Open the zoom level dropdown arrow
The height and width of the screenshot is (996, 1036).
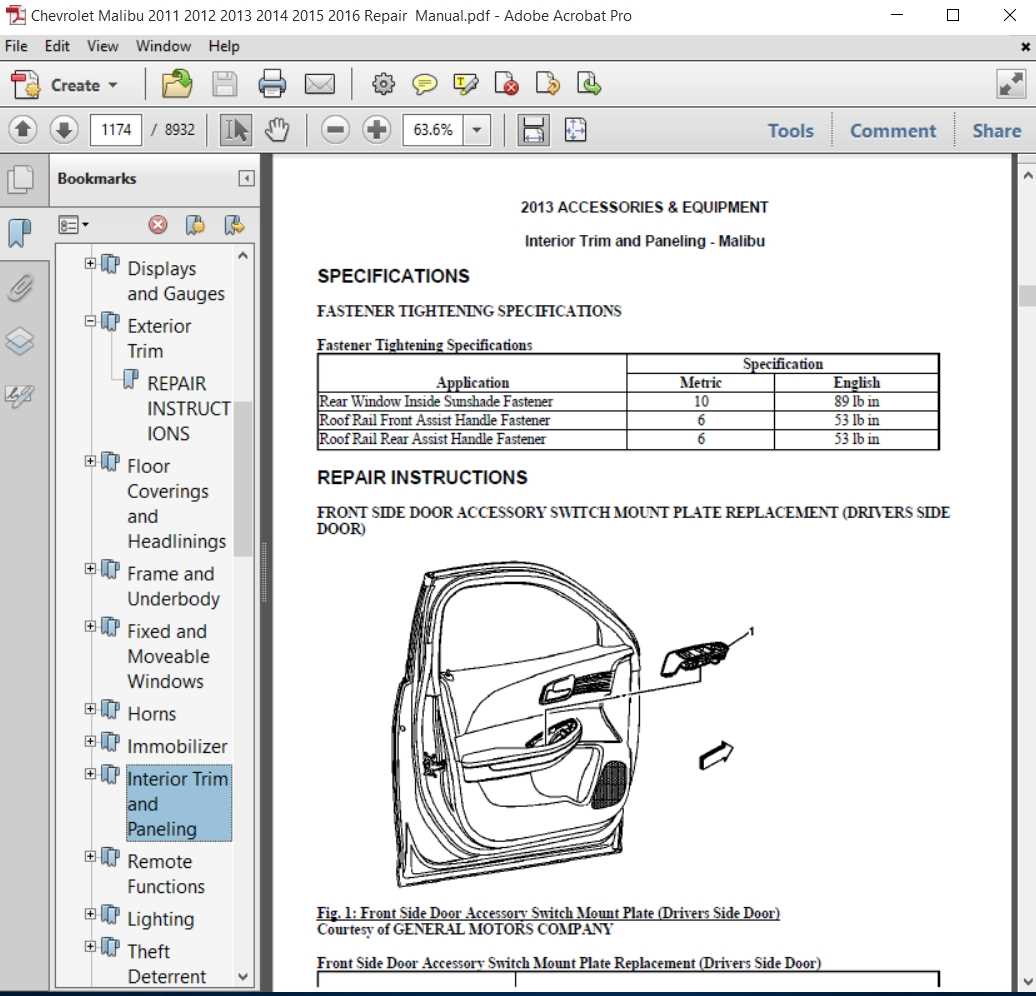coord(477,130)
